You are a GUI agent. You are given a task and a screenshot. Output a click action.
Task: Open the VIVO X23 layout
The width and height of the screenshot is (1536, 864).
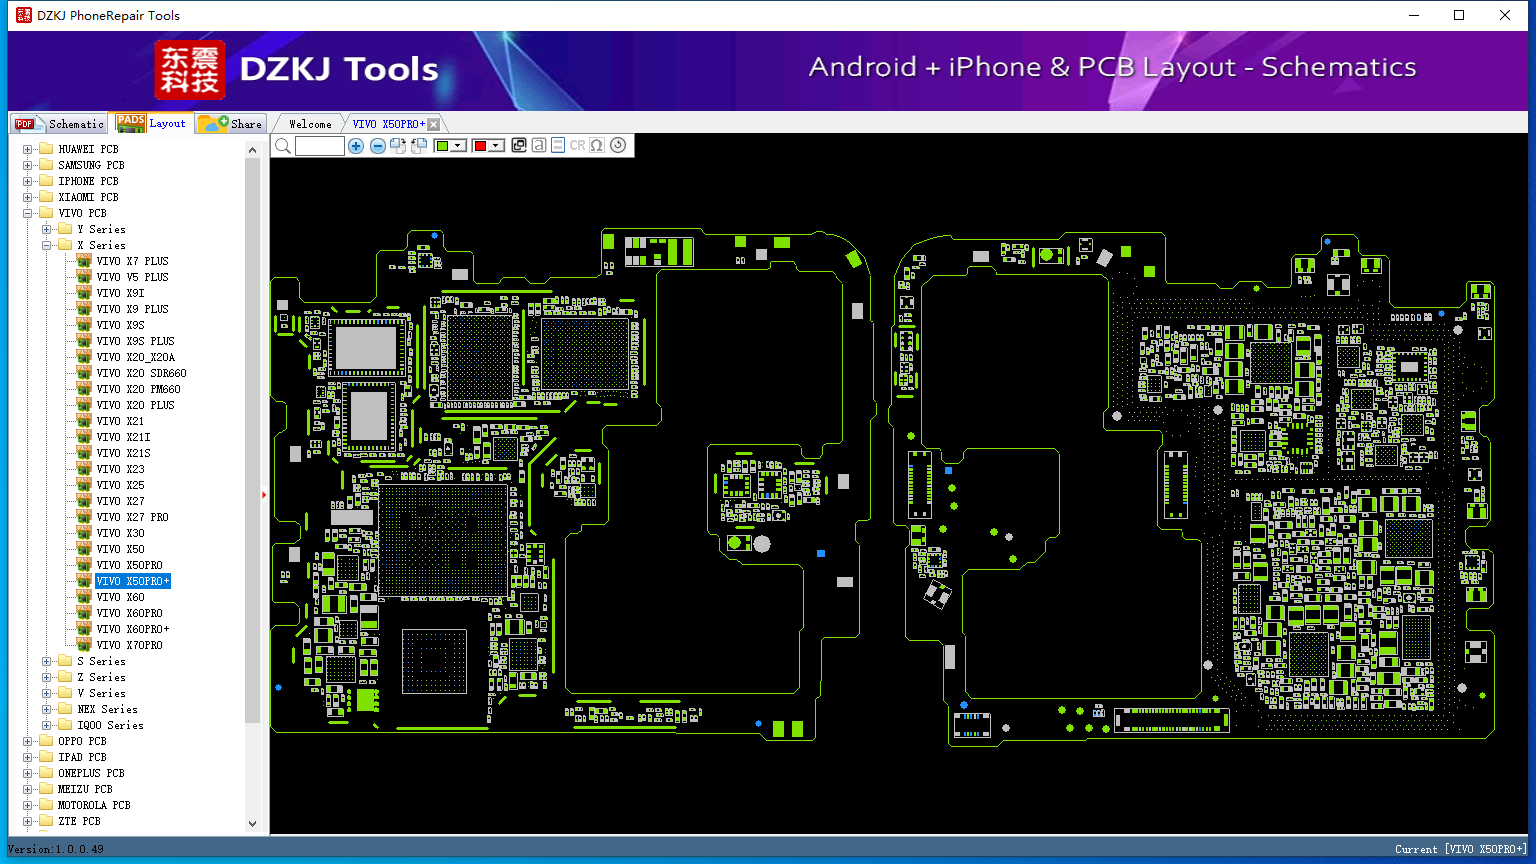120,469
